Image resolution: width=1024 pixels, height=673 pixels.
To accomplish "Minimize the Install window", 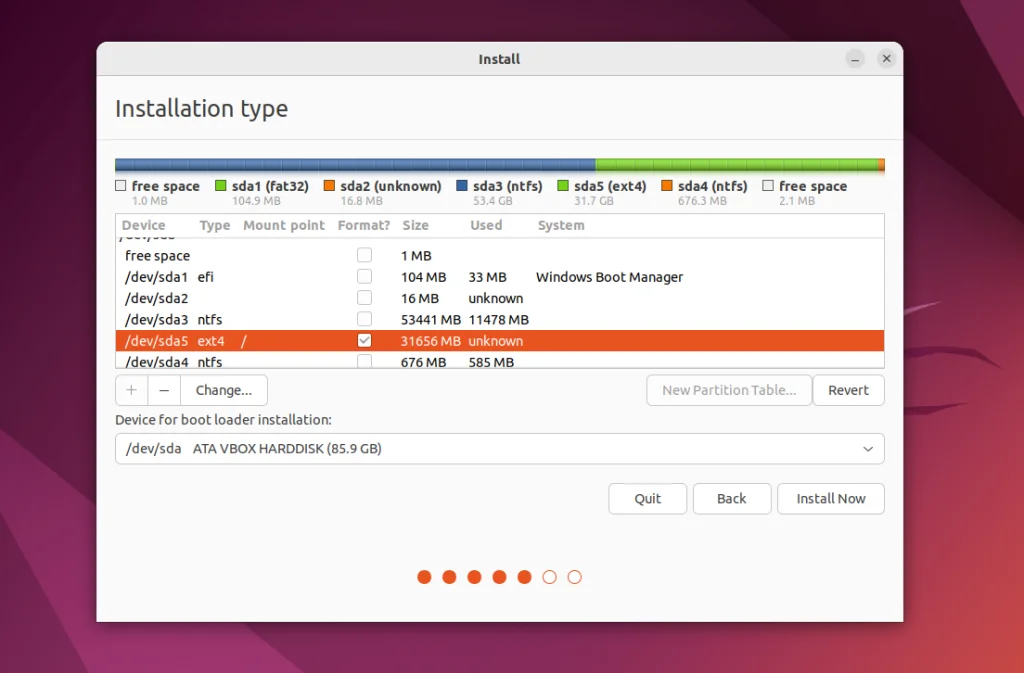I will tap(854, 59).
